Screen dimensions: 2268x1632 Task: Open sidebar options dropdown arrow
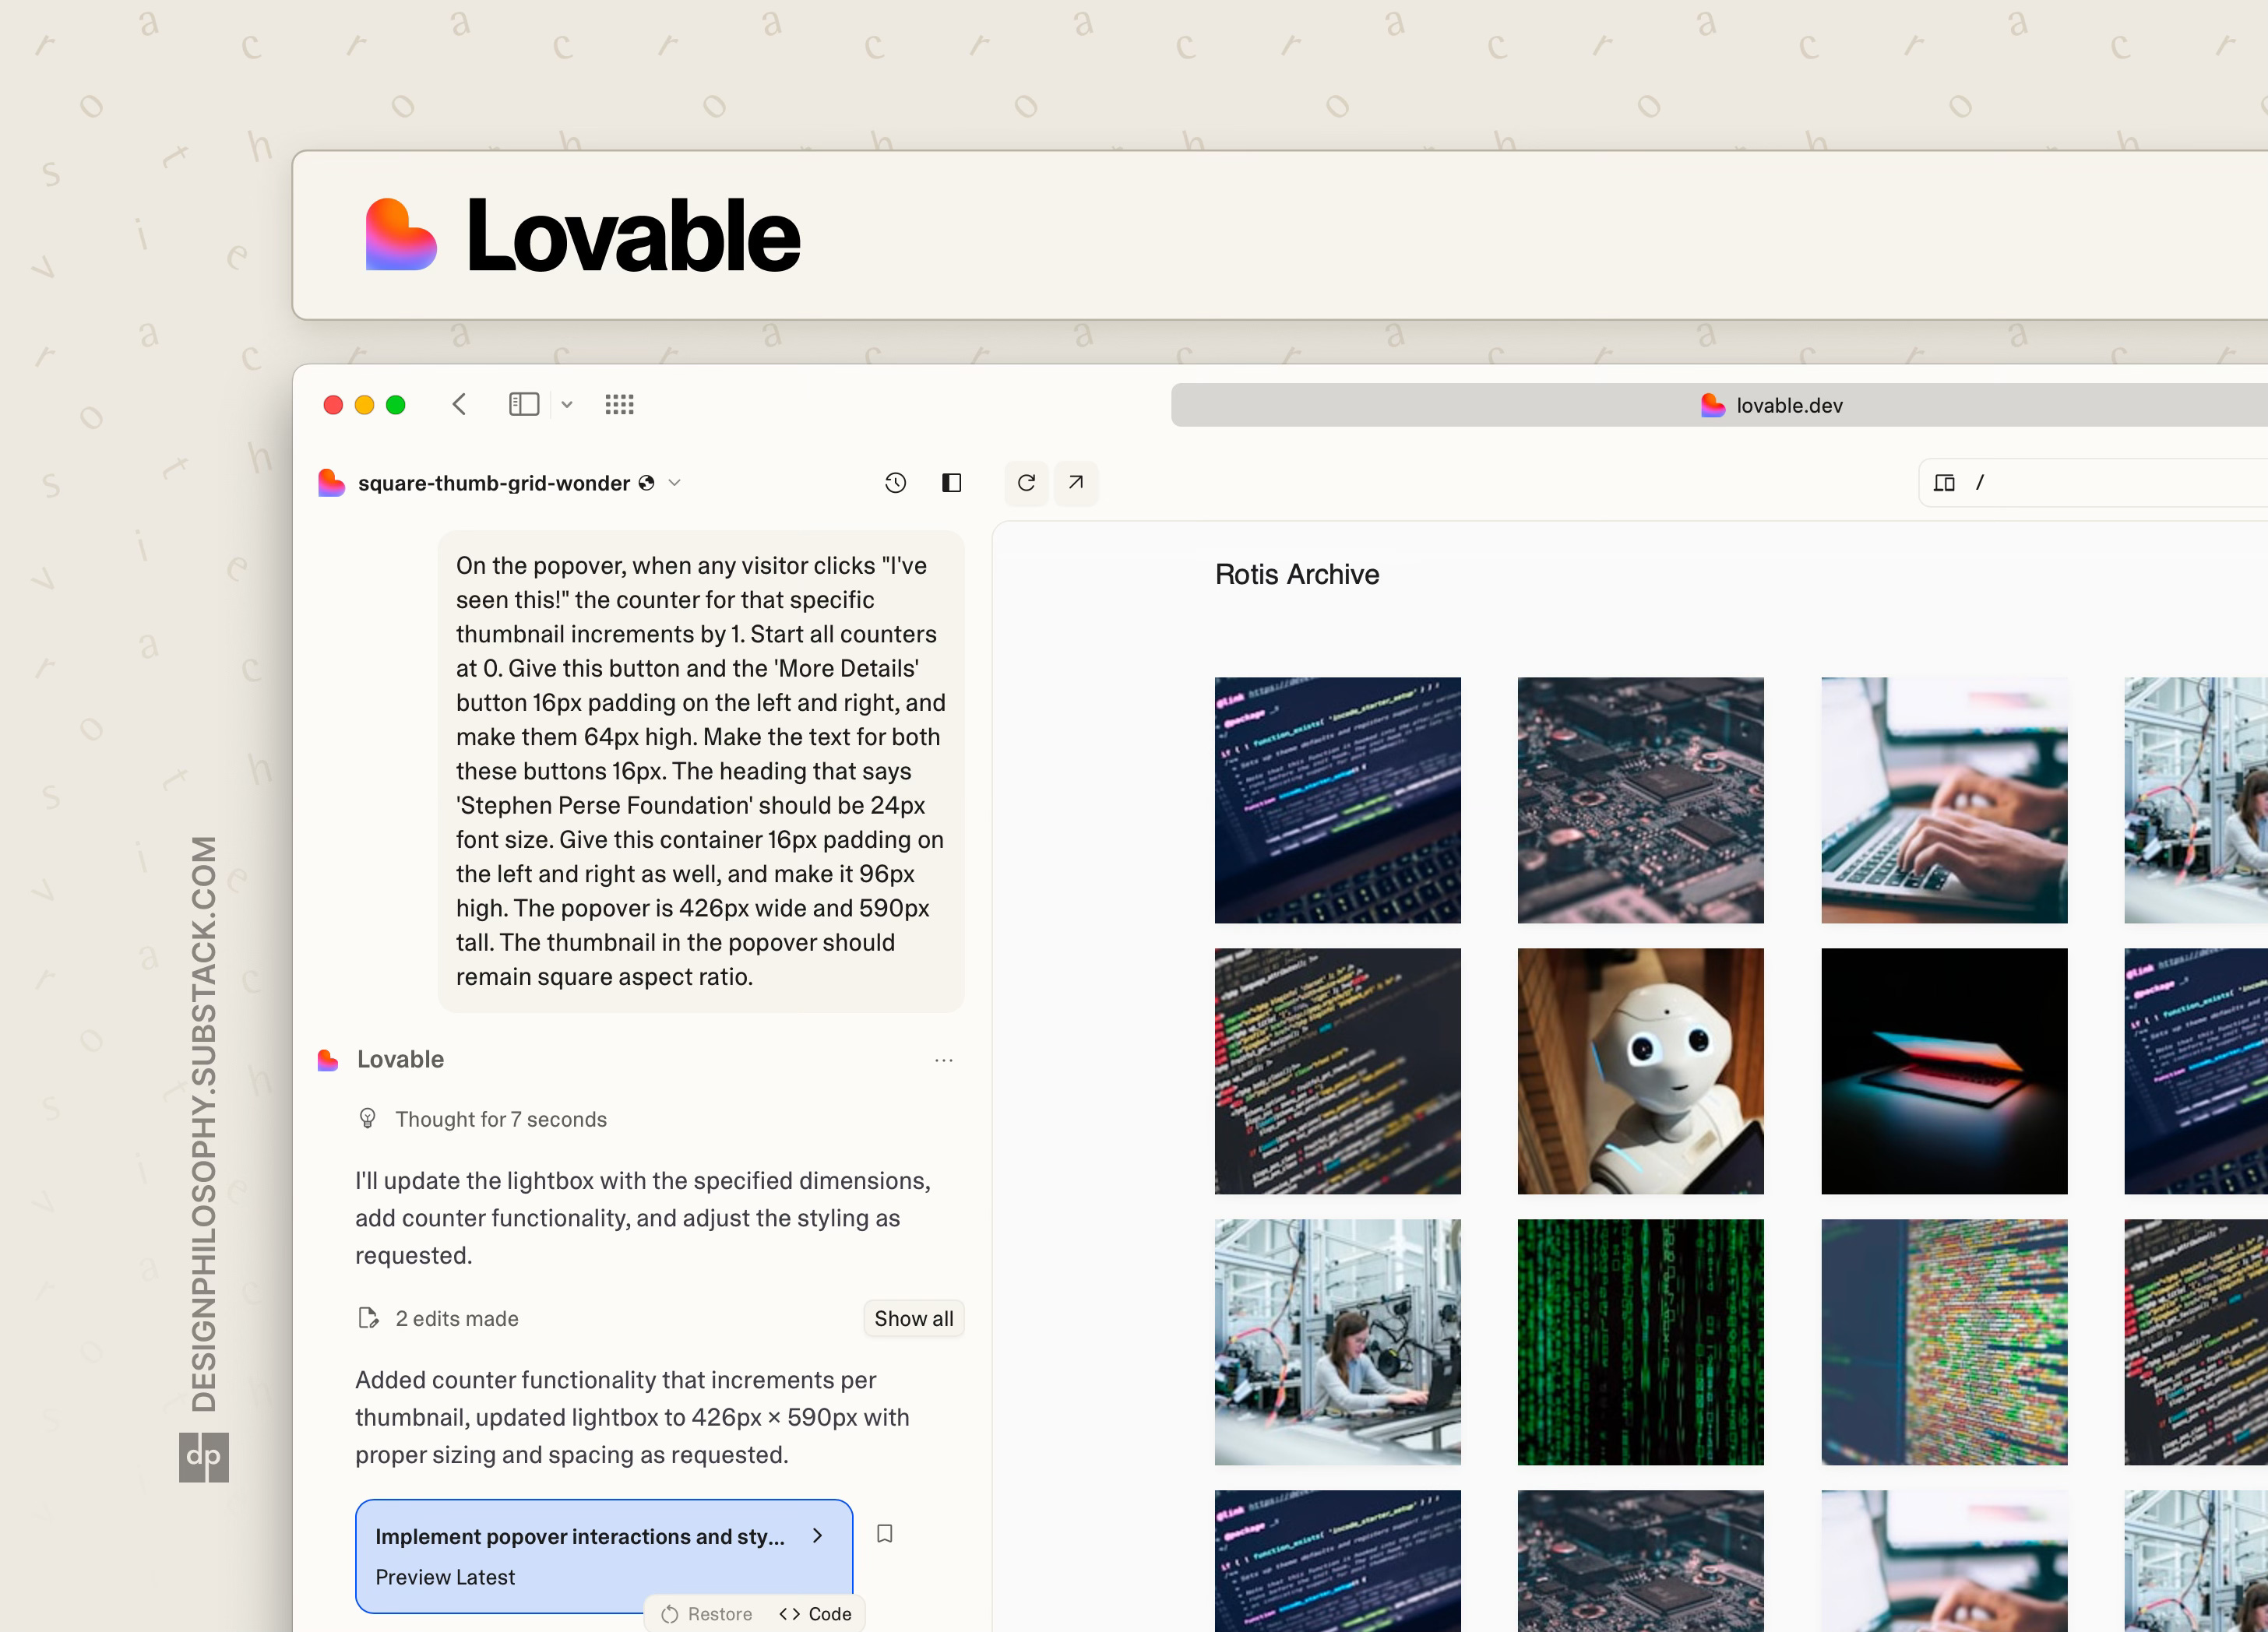coord(567,404)
